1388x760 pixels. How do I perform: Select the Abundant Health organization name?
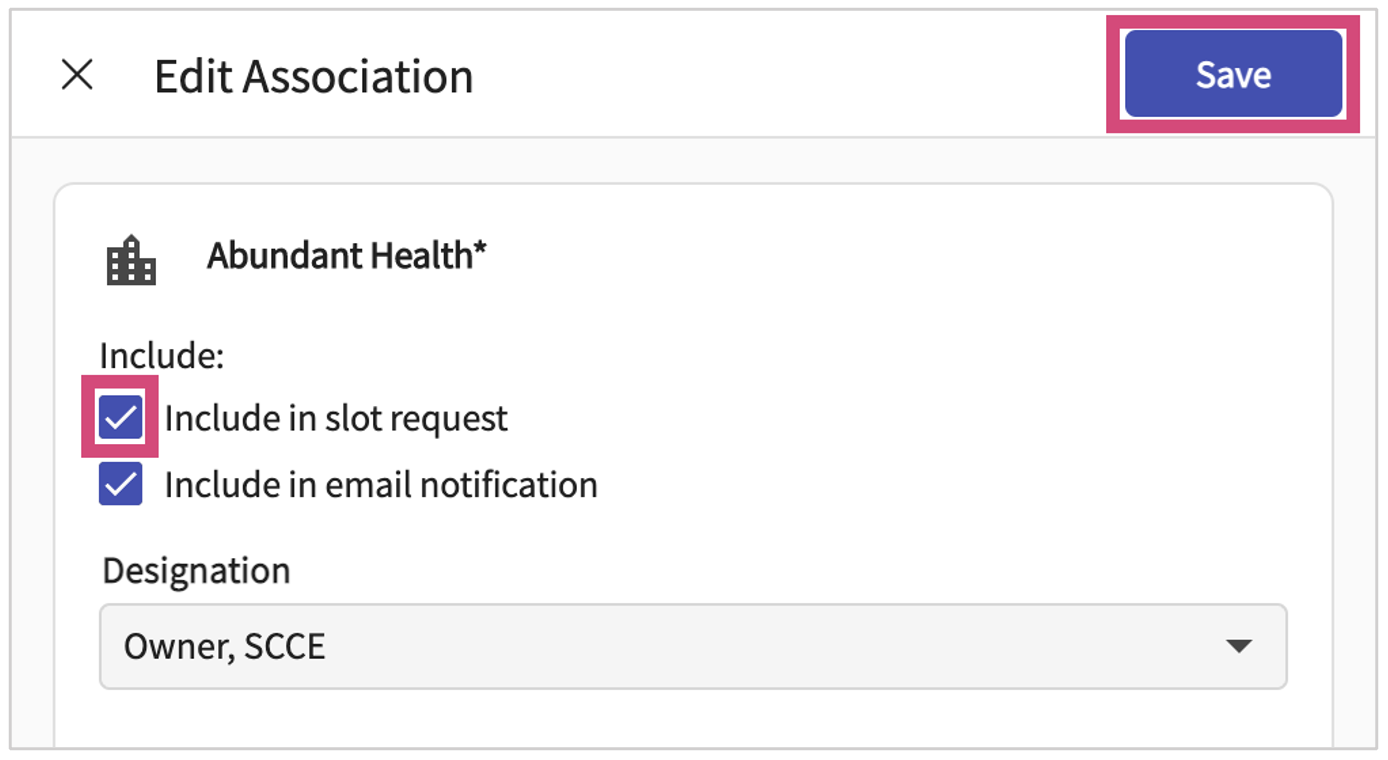339,256
